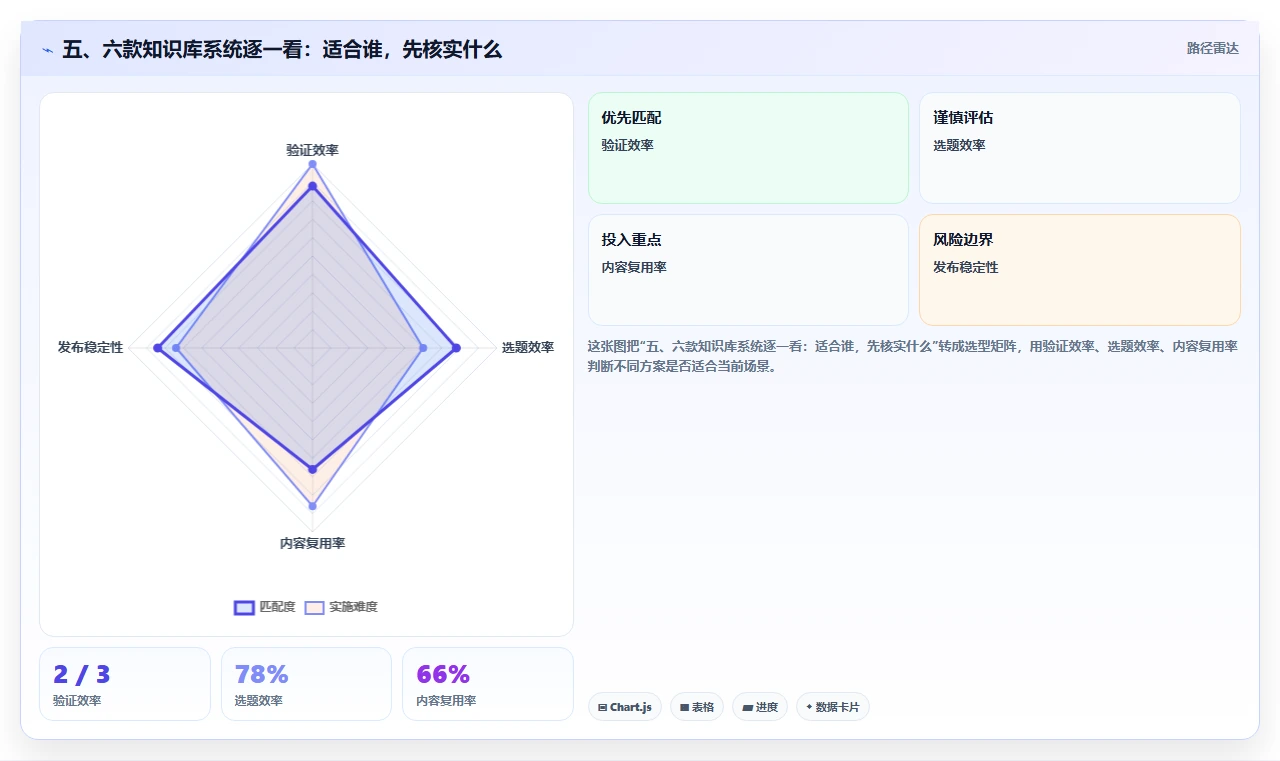Open the 谨慎评估 card
The image size is (1280, 761).
point(1080,148)
